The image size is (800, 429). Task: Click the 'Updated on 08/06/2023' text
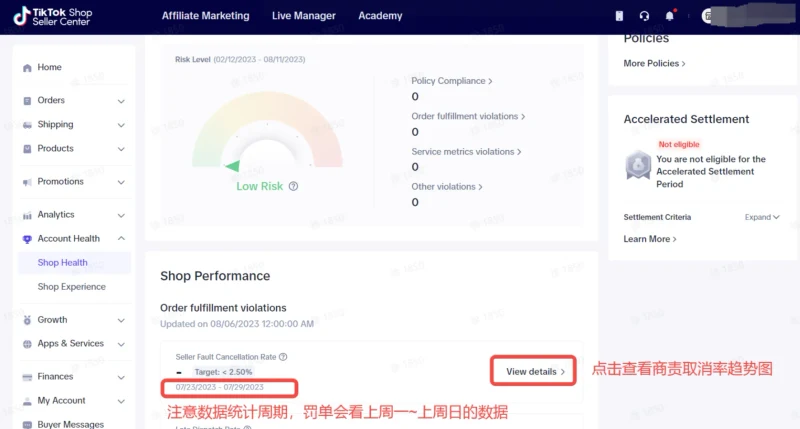coord(237,324)
